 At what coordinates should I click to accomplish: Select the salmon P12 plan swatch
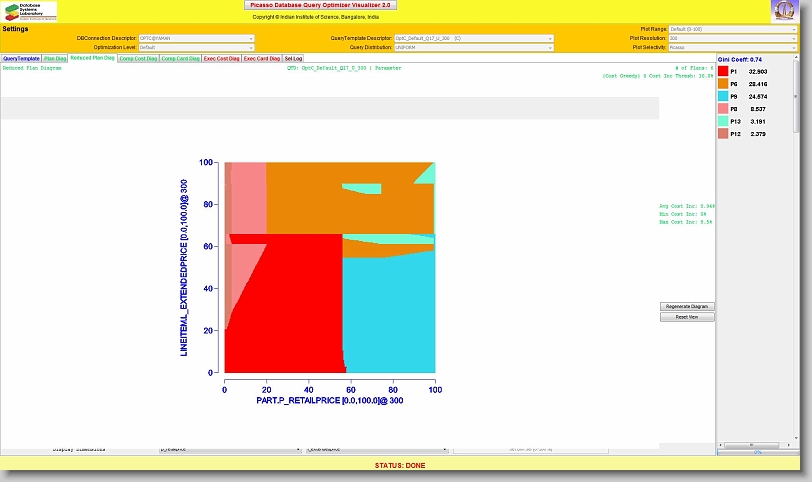point(723,133)
